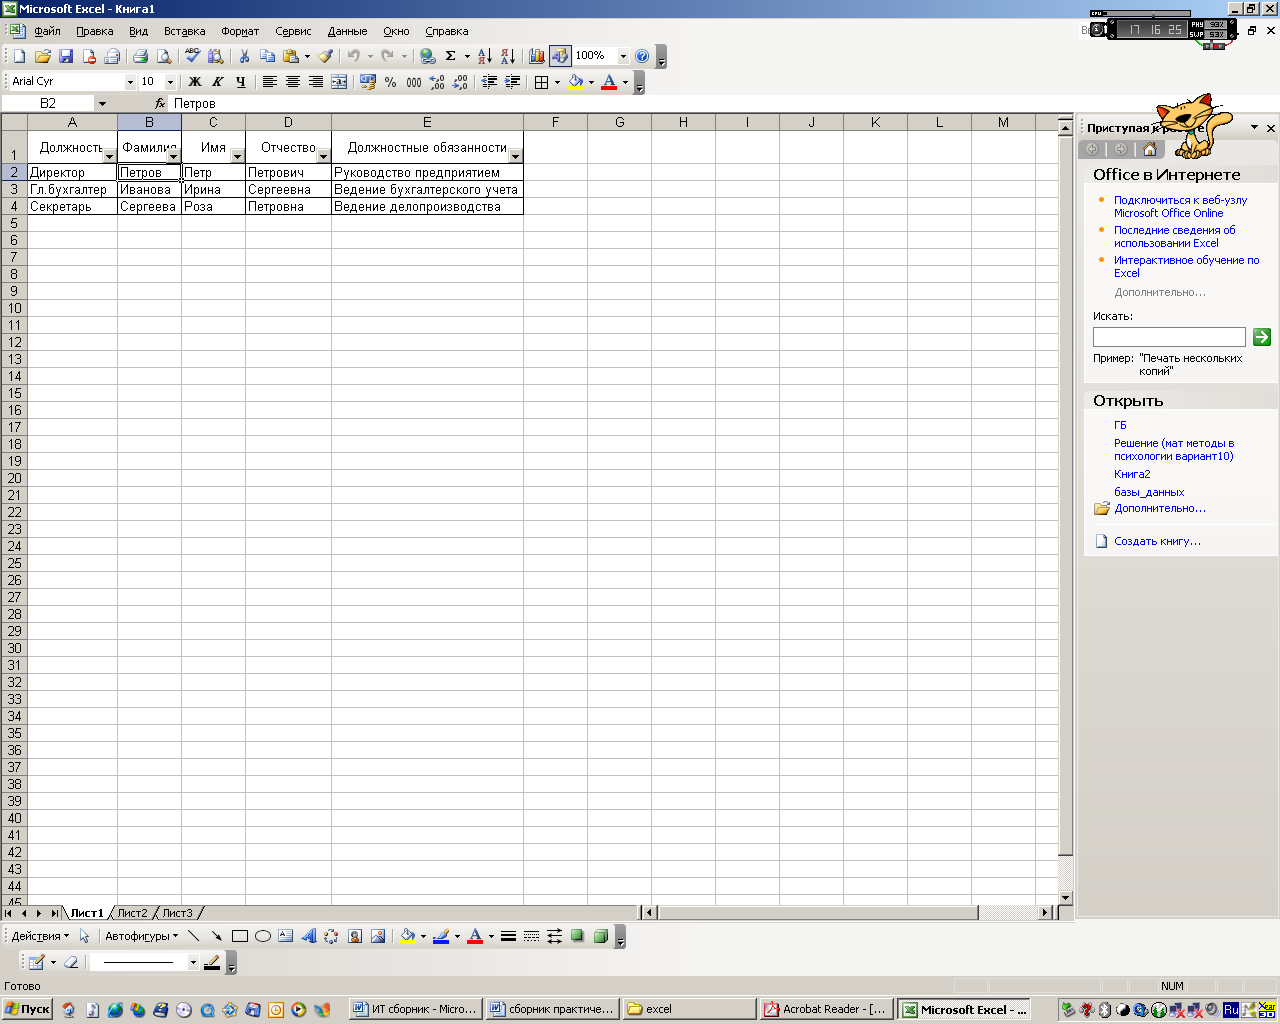
Task: Open the Фамилия filter dropdown
Action: pos(174,156)
